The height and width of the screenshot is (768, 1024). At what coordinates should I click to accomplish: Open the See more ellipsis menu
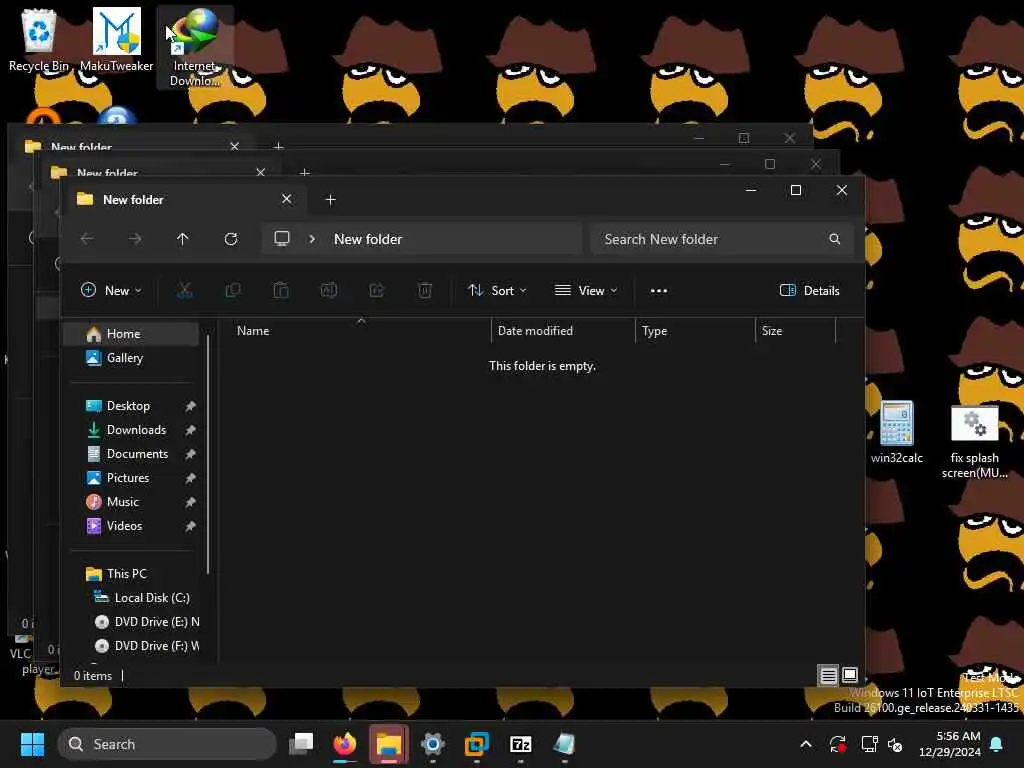click(659, 291)
